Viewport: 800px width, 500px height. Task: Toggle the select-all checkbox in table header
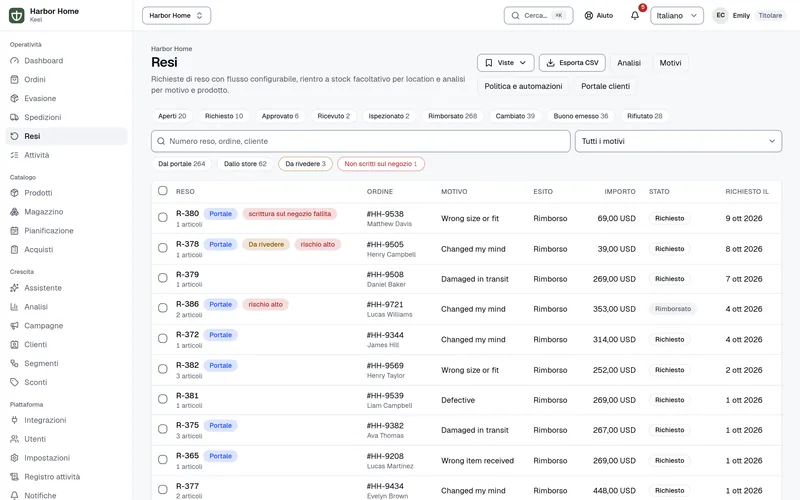(x=163, y=191)
